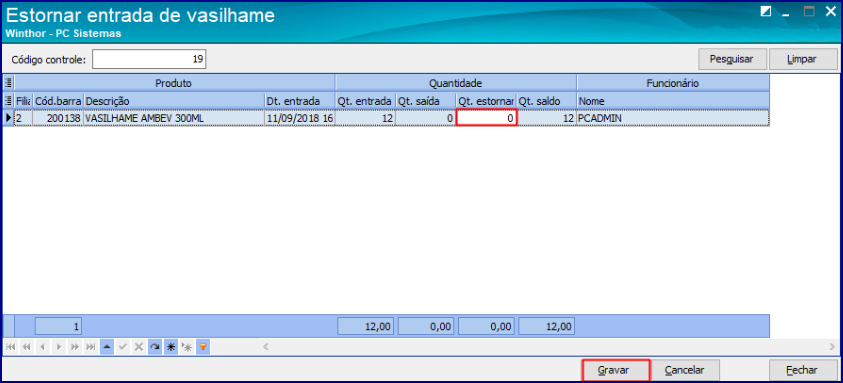Click the Pesquisar button

(x=732, y=59)
